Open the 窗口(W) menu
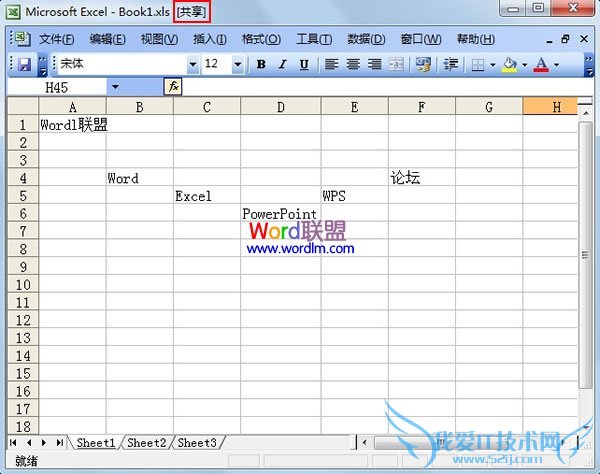Screen dimensions: 600x474 click(x=421, y=39)
